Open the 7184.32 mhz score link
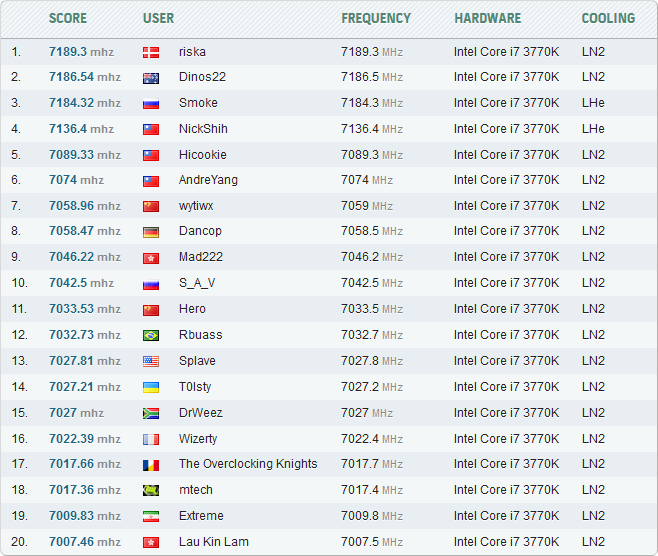Screen dimensions: 658x556 tap(85, 103)
